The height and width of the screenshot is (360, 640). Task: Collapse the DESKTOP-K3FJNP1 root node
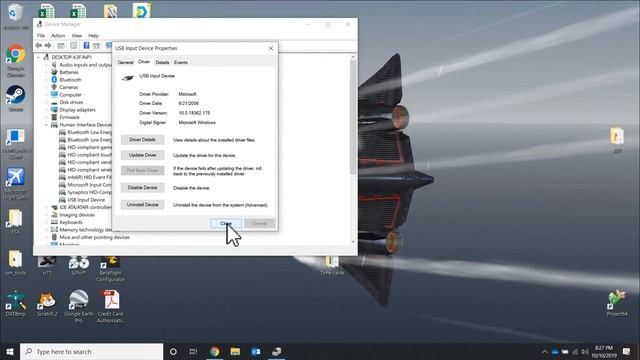[x=39, y=57]
